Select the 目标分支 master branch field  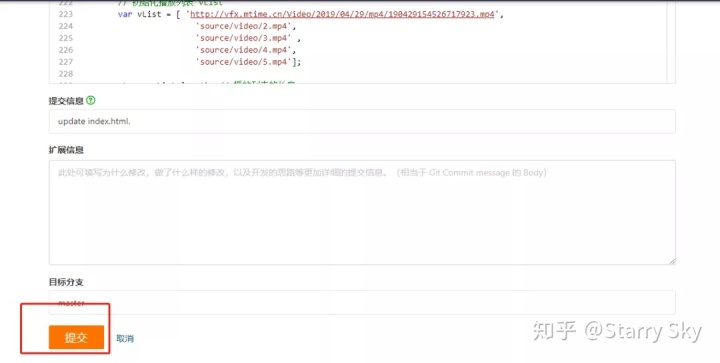tap(362, 302)
